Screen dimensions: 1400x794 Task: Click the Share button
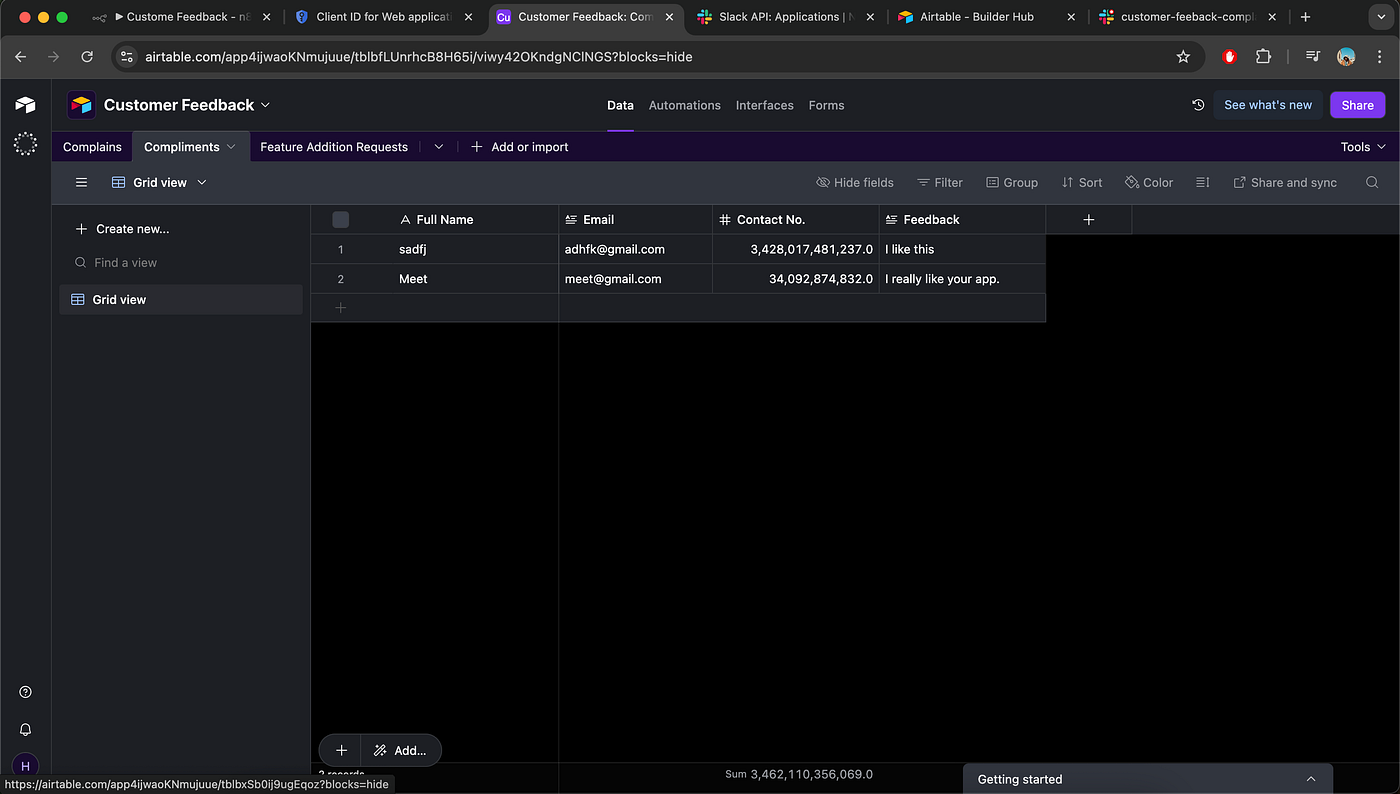tap(1357, 105)
